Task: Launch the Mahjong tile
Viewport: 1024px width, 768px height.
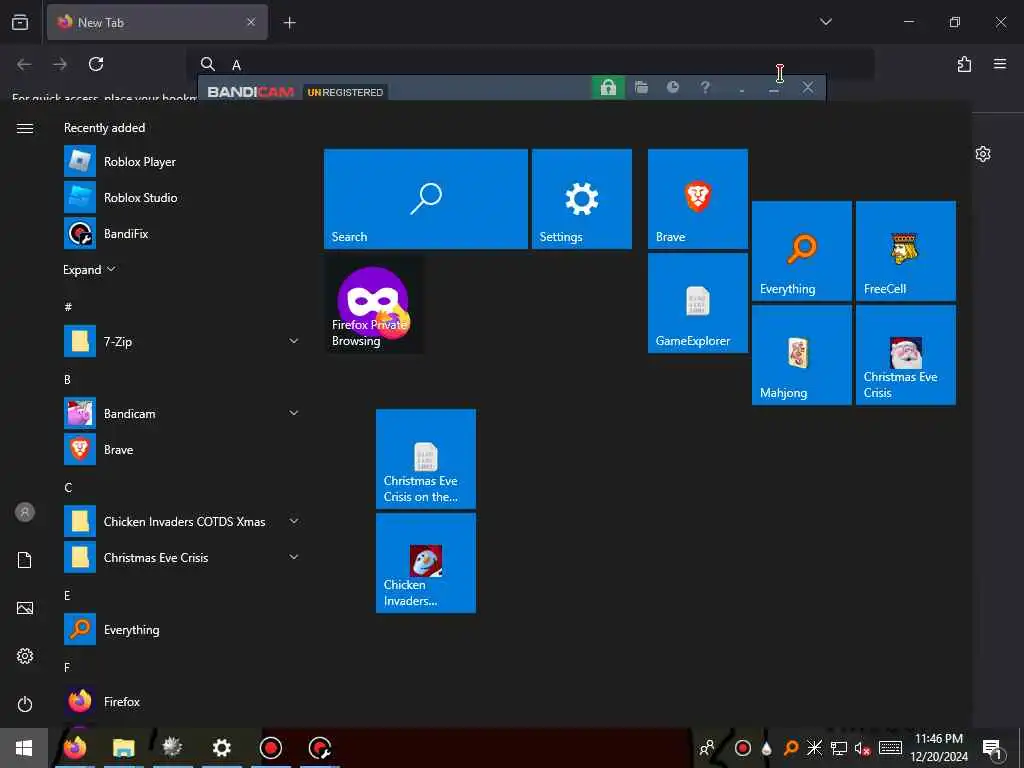Action: pyautogui.click(x=802, y=355)
